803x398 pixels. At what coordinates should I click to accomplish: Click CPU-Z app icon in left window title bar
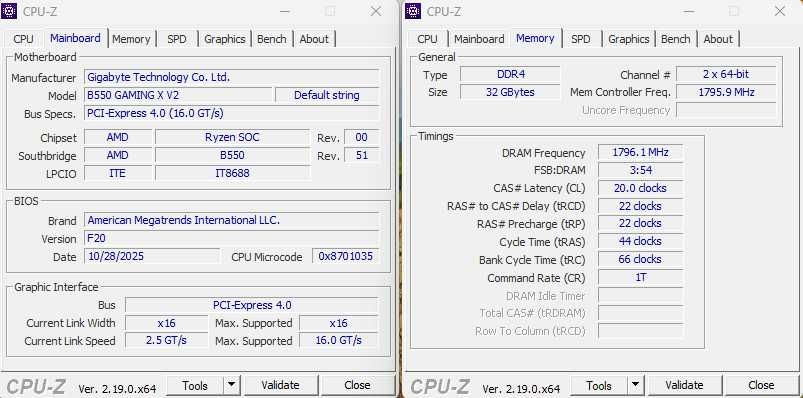[x=9, y=11]
